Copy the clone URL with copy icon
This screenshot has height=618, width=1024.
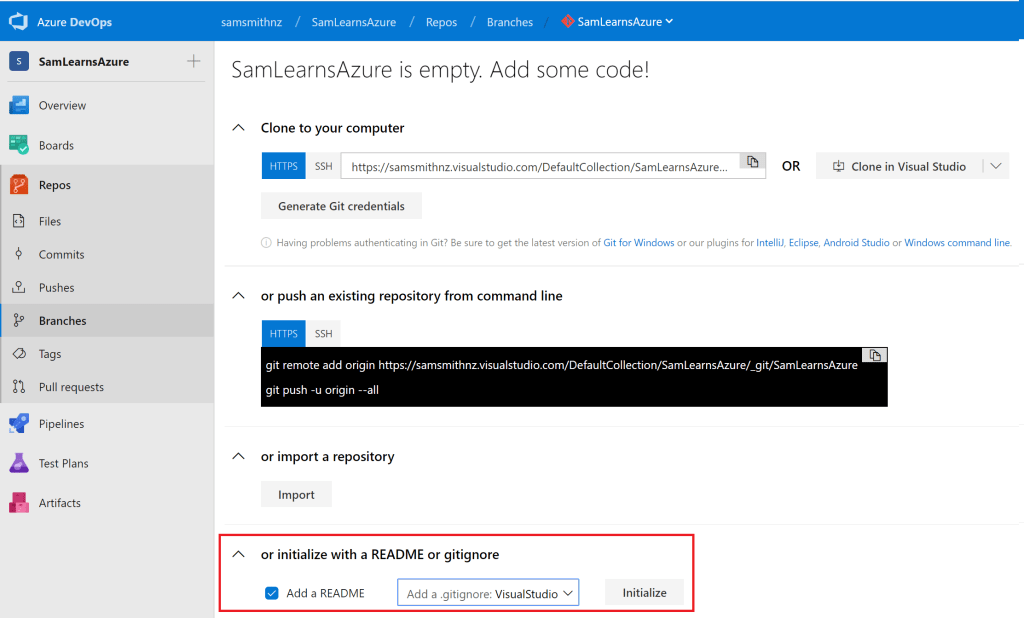[x=752, y=162]
